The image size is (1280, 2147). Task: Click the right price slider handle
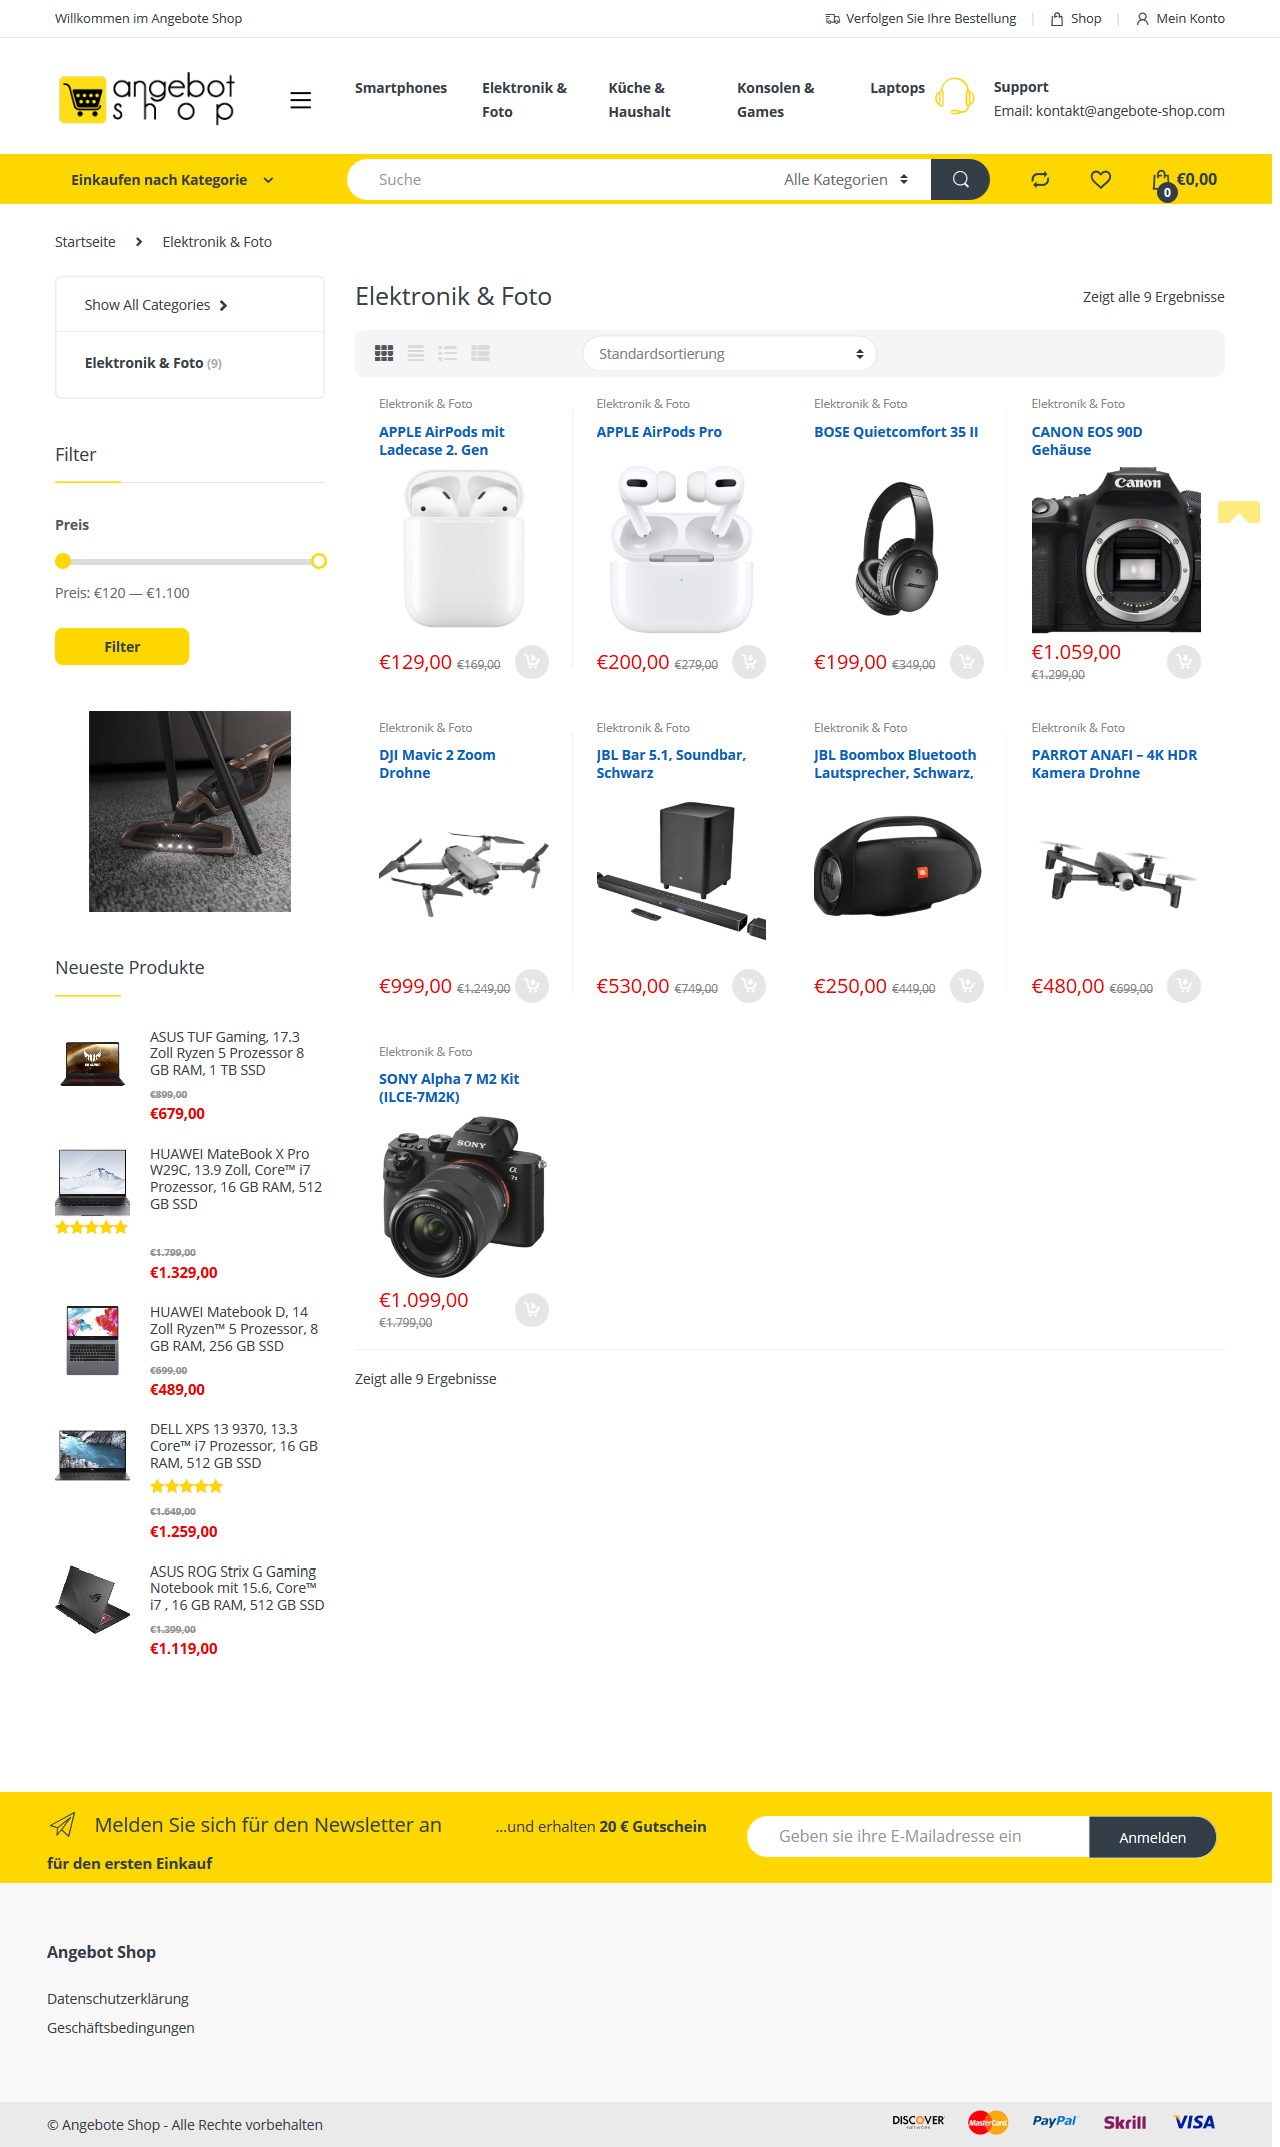(x=319, y=561)
